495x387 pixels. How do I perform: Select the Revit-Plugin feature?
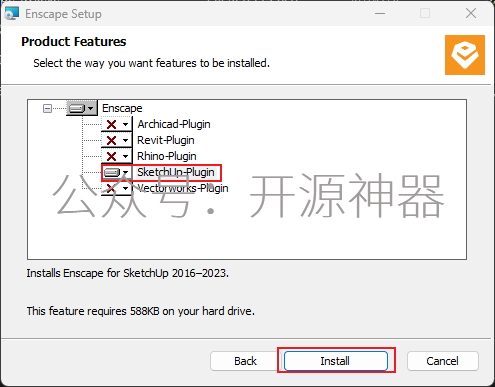pos(166,140)
